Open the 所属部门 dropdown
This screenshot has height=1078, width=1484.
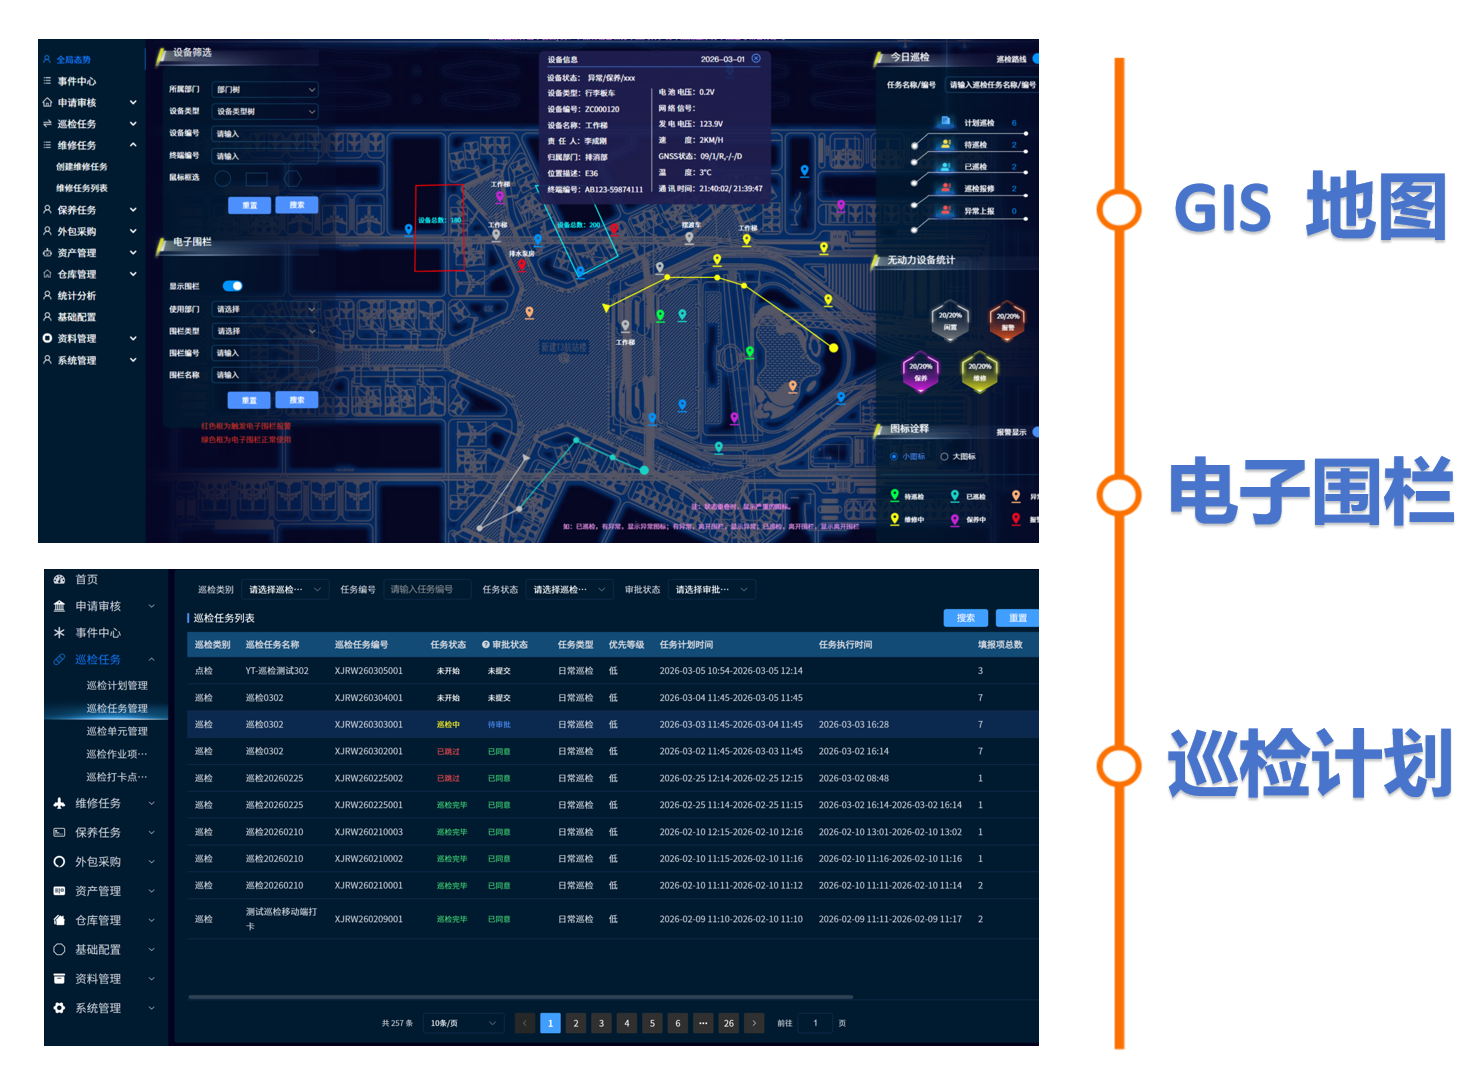click(265, 90)
